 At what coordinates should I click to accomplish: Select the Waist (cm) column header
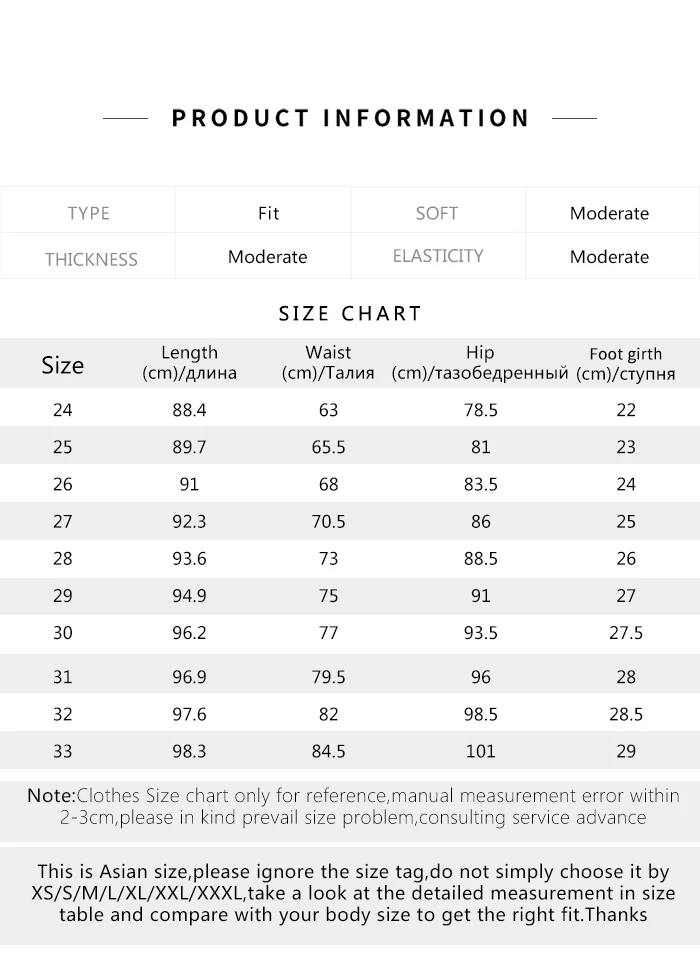click(x=328, y=363)
